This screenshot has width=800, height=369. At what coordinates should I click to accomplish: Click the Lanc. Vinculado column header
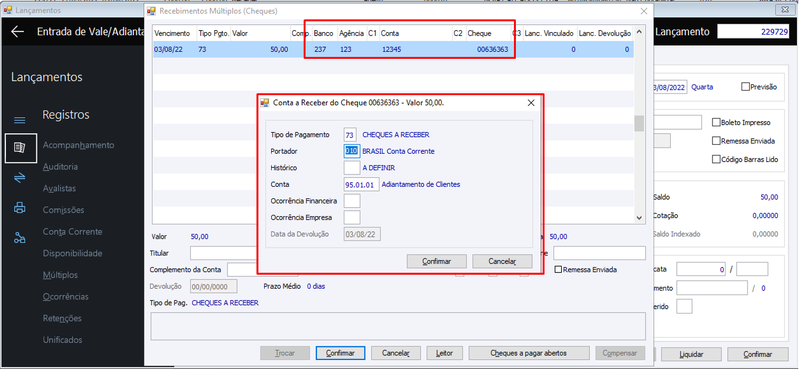550,33
